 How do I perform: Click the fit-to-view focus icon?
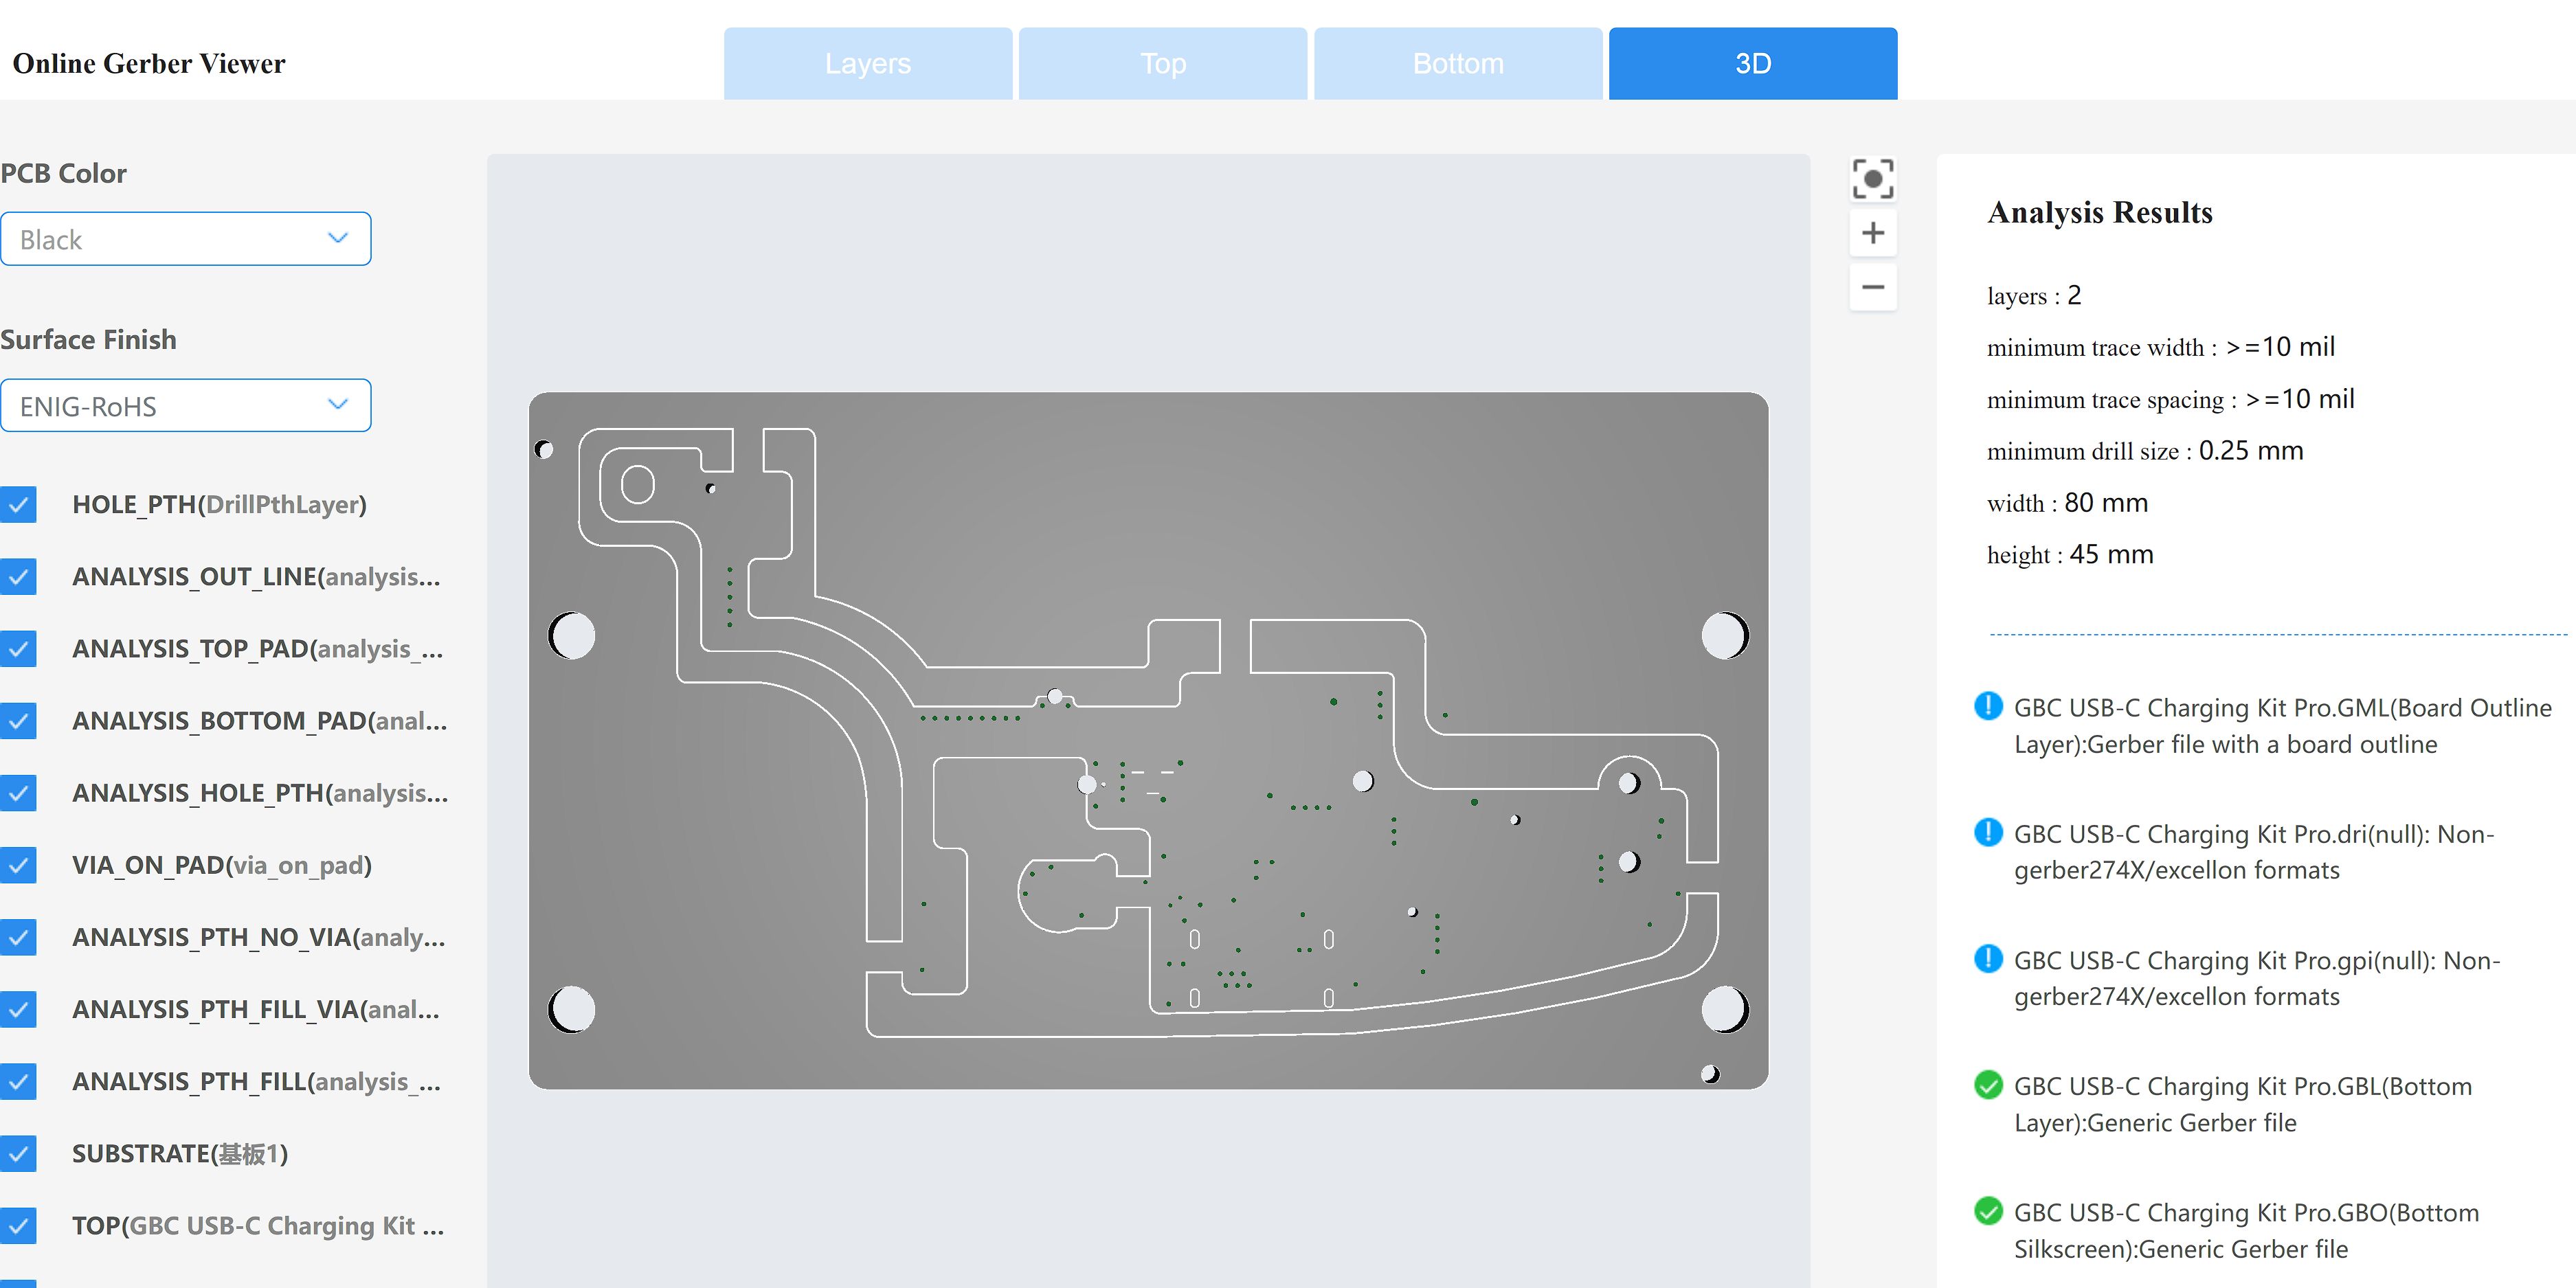click(x=1872, y=179)
